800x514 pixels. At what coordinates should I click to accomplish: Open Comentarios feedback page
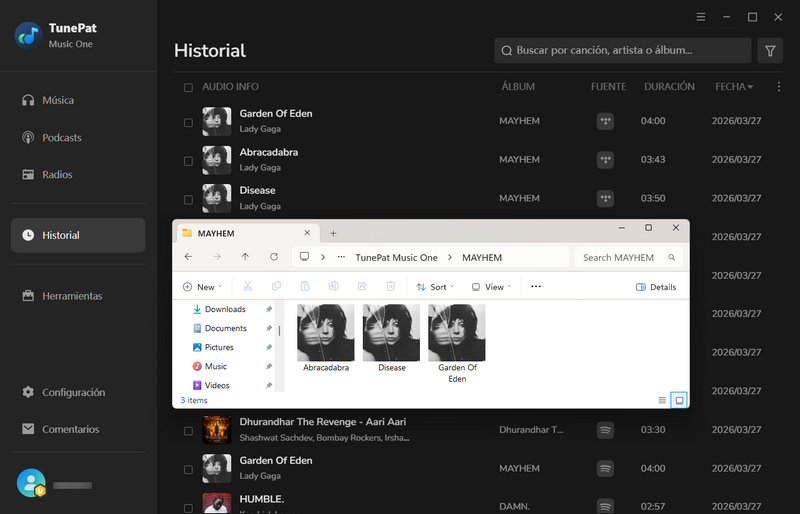pyautogui.click(x=60, y=429)
